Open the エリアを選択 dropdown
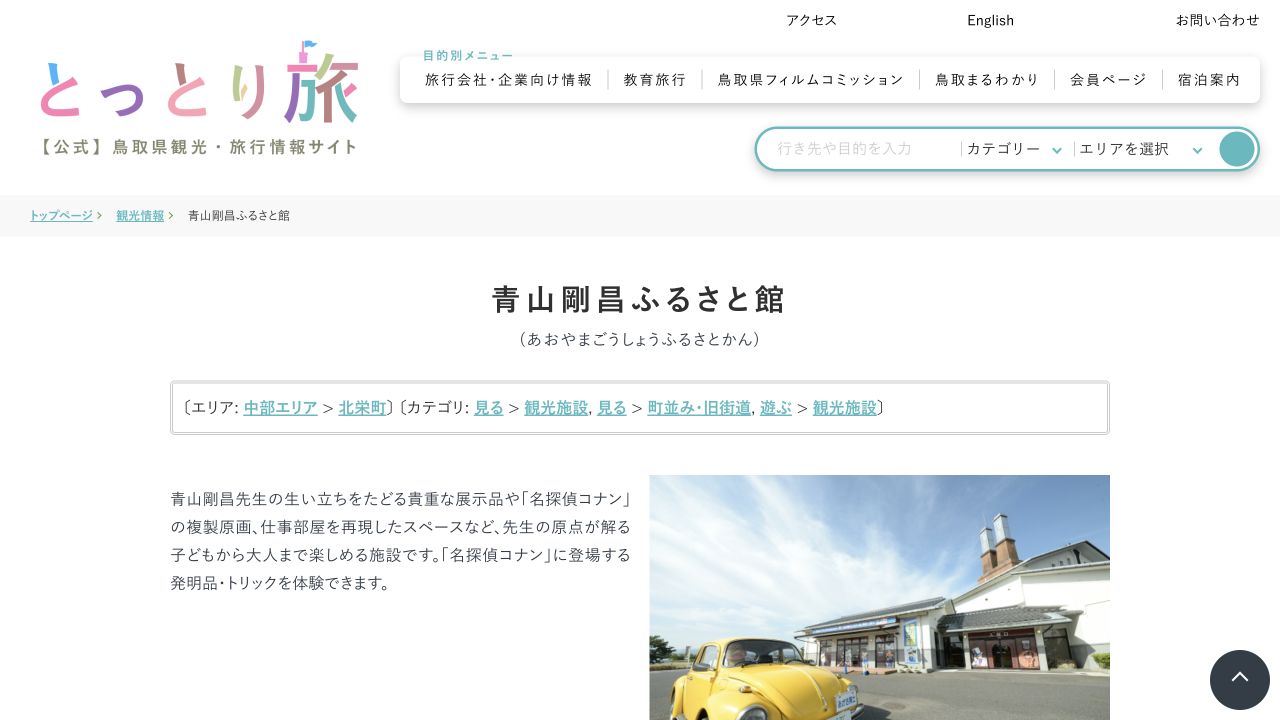This screenshot has width=1280, height=720. [1141, 149]
